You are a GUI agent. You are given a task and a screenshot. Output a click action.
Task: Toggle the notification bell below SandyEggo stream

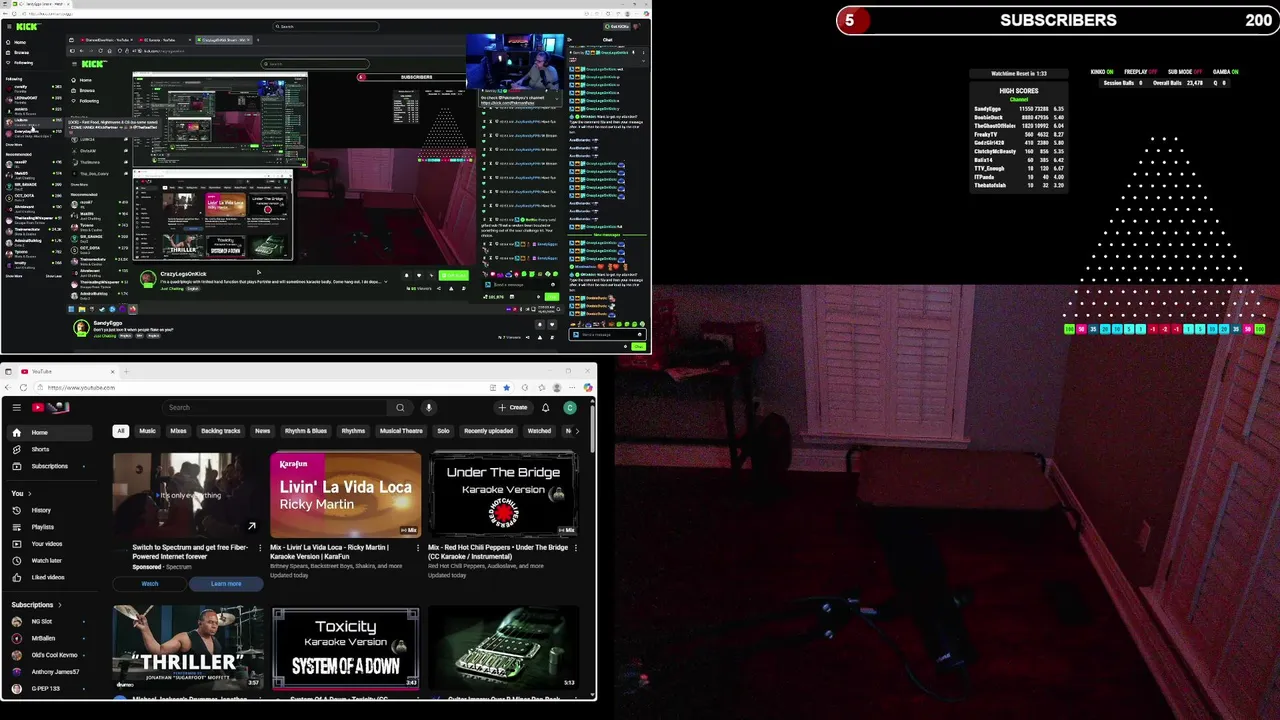coord(540,324)
